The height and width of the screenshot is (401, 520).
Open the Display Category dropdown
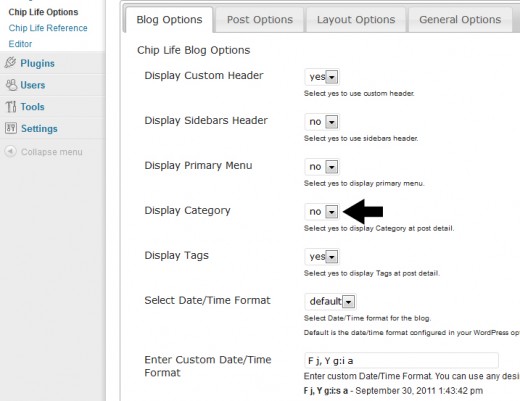click(x=322, y=212)
